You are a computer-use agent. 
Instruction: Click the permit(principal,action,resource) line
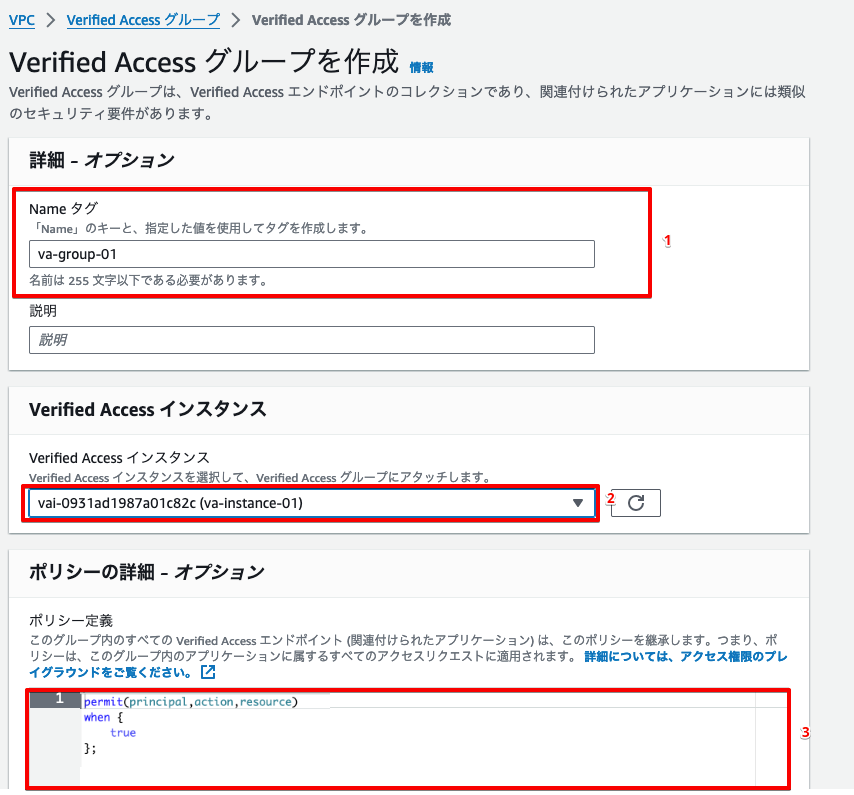pos(191,702)
